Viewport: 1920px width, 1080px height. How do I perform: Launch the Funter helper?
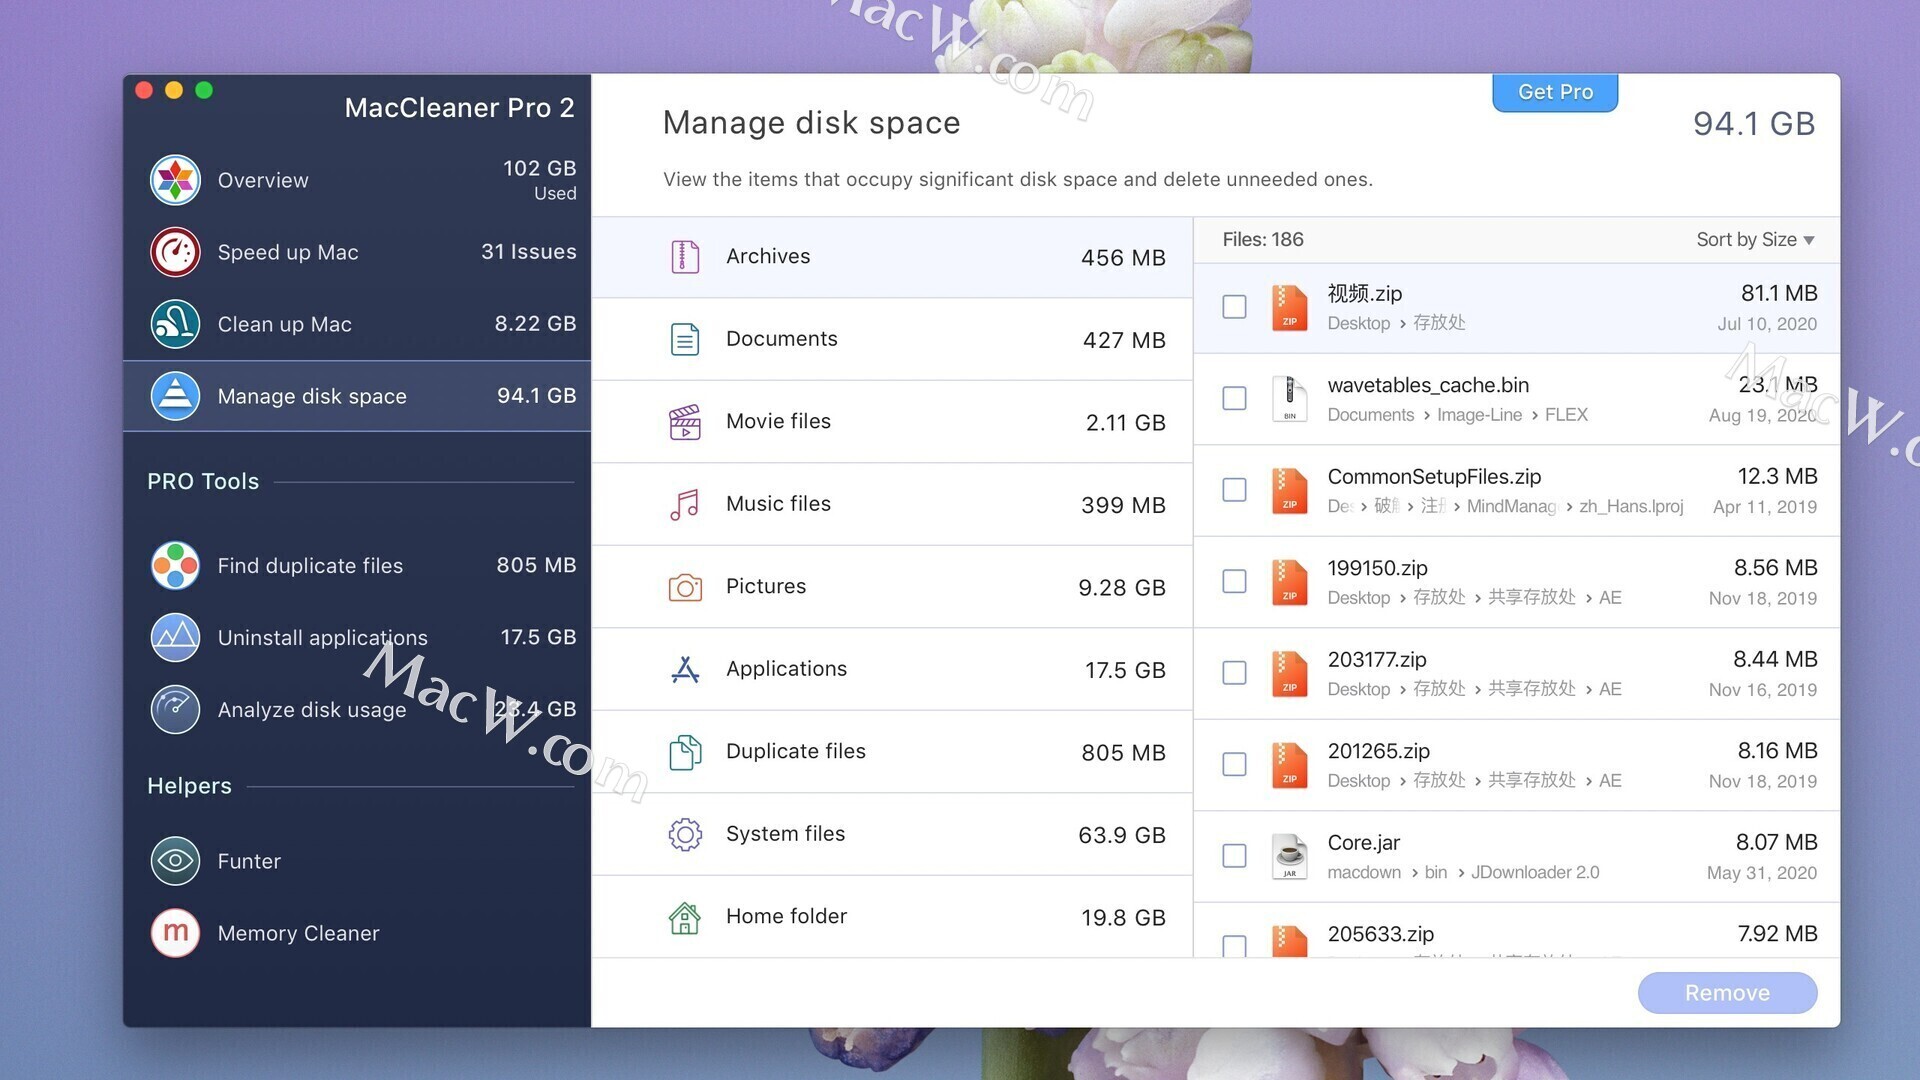pos(357,861)
